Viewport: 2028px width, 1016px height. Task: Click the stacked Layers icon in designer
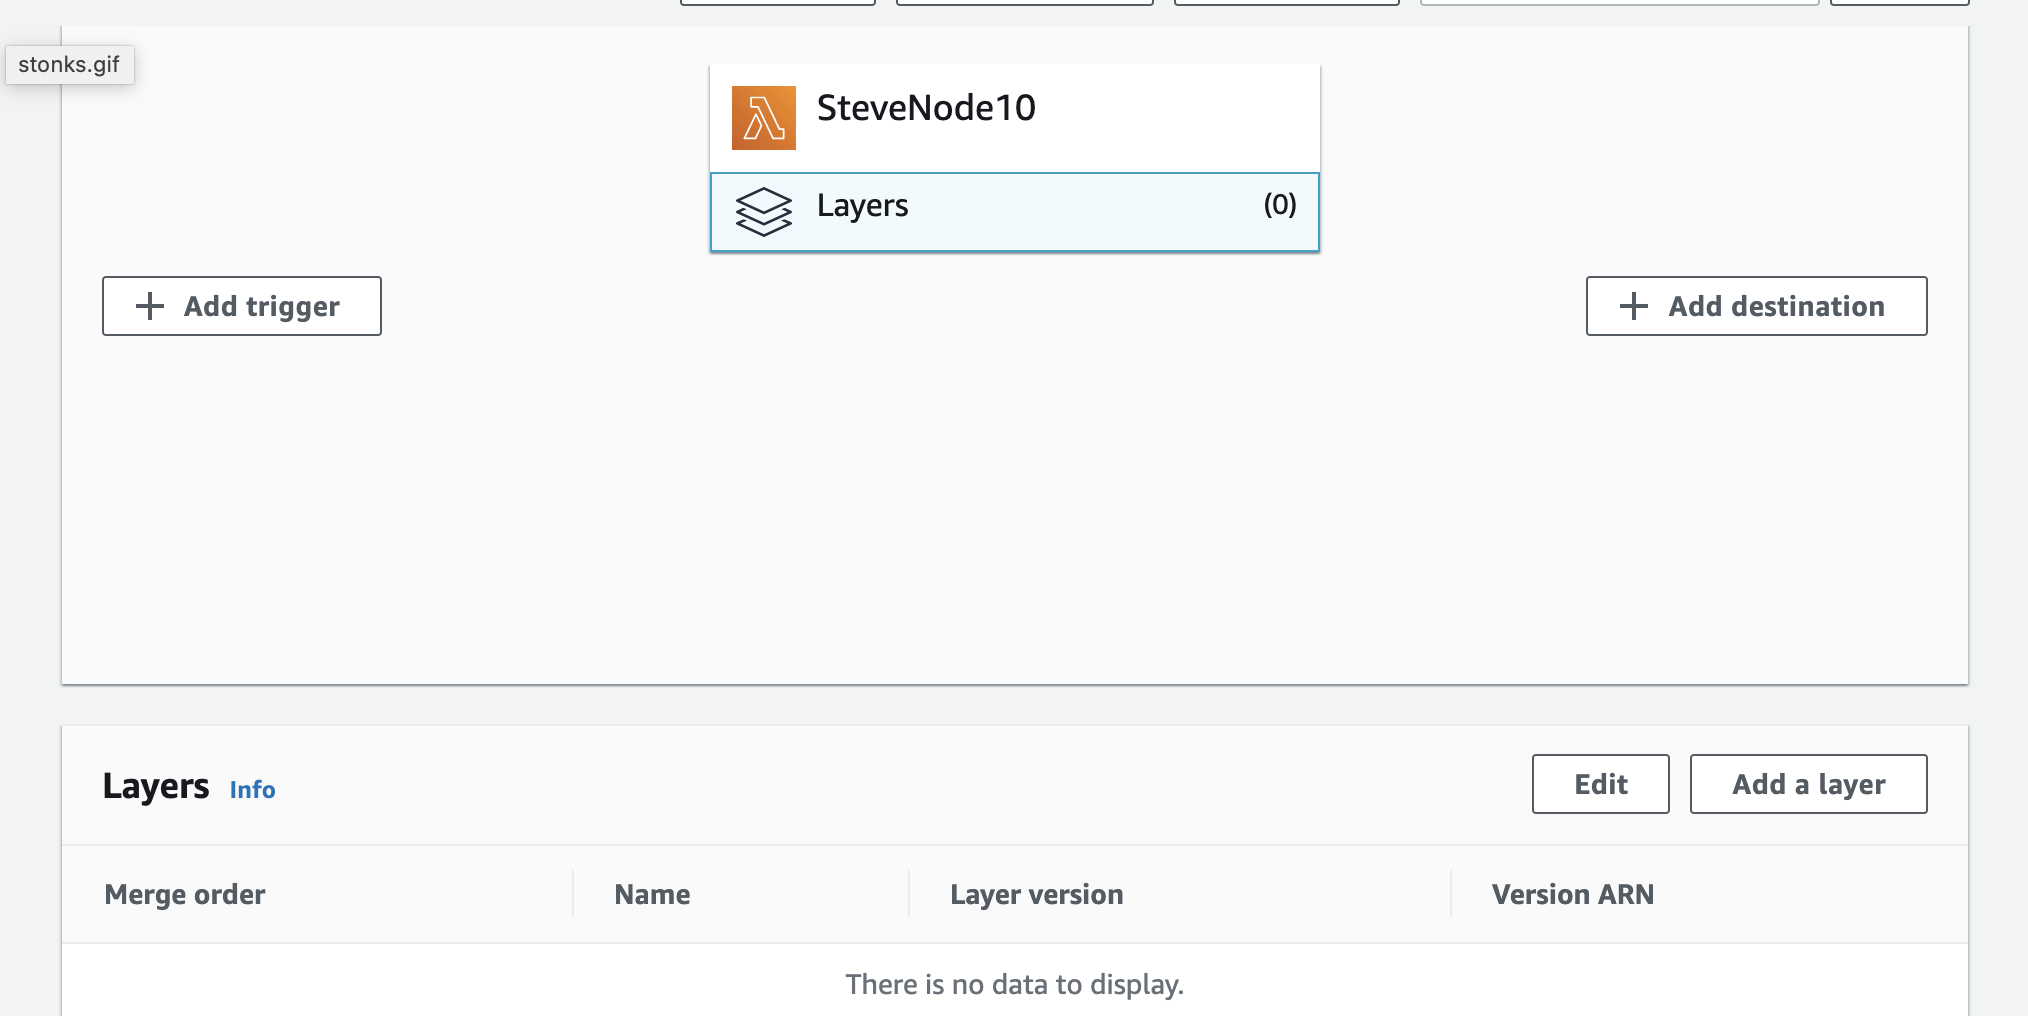click(763, 211)
